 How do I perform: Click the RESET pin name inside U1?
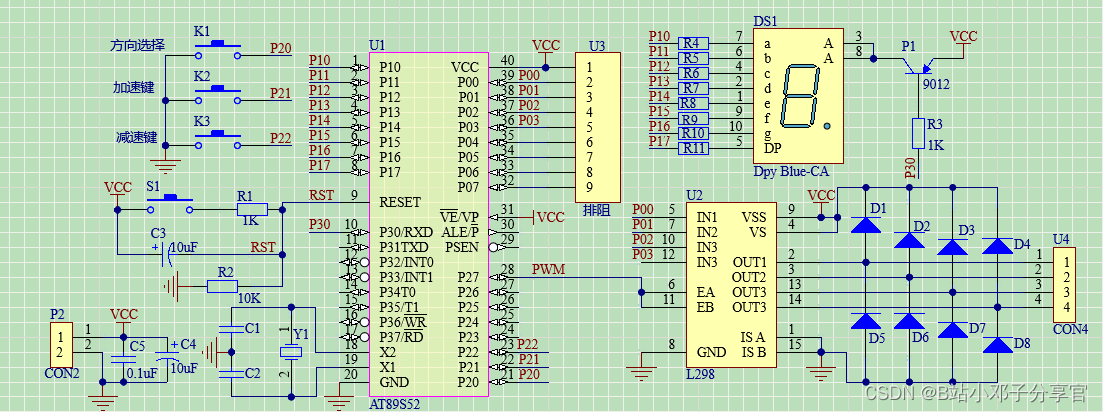[400, 202]
